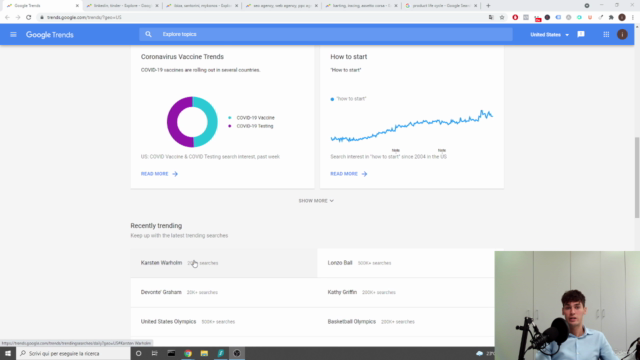Click the COVID-19 Testing legend entry

[251, 126]
